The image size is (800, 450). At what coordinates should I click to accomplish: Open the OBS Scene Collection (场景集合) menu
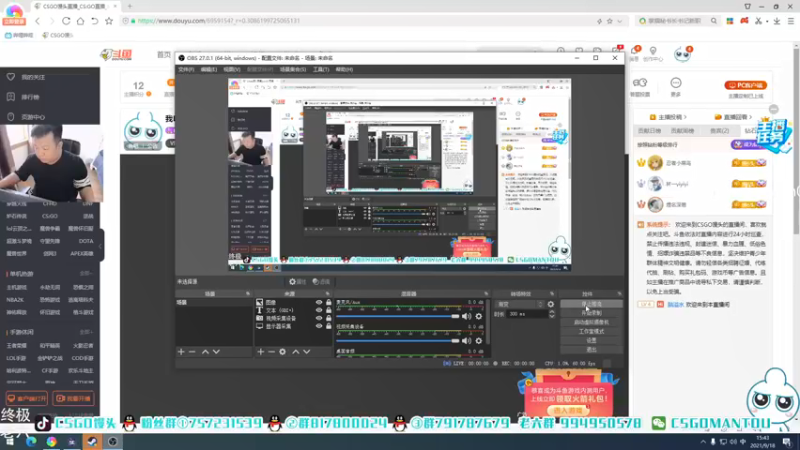[293, 69]
